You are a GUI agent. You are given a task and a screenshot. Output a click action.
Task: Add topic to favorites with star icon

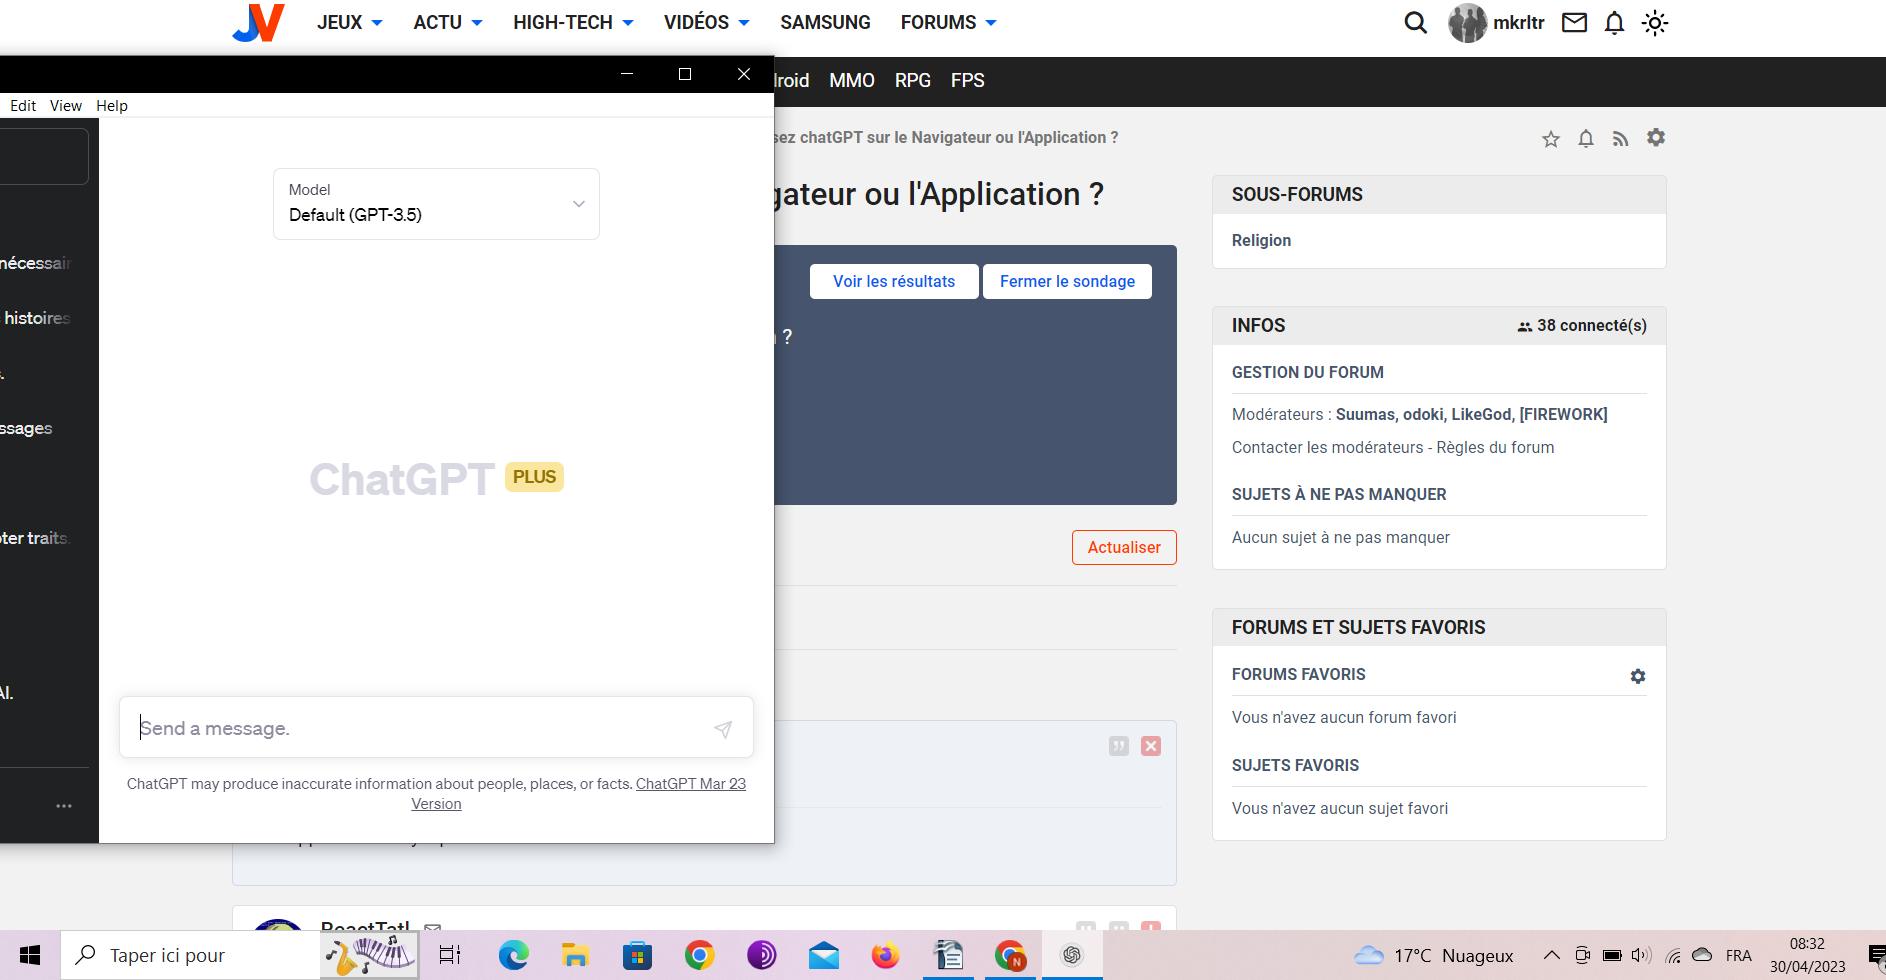(x=1551, y=139)
